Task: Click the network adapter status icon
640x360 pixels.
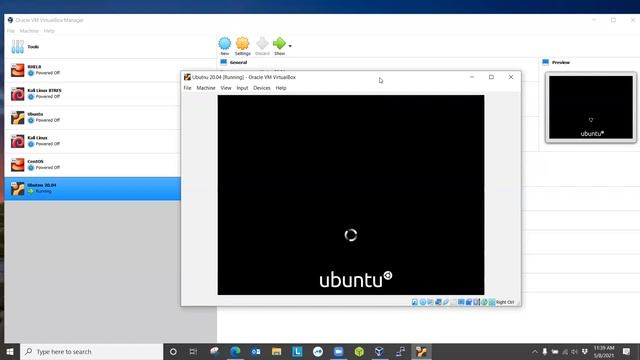Action: (438, 302)
